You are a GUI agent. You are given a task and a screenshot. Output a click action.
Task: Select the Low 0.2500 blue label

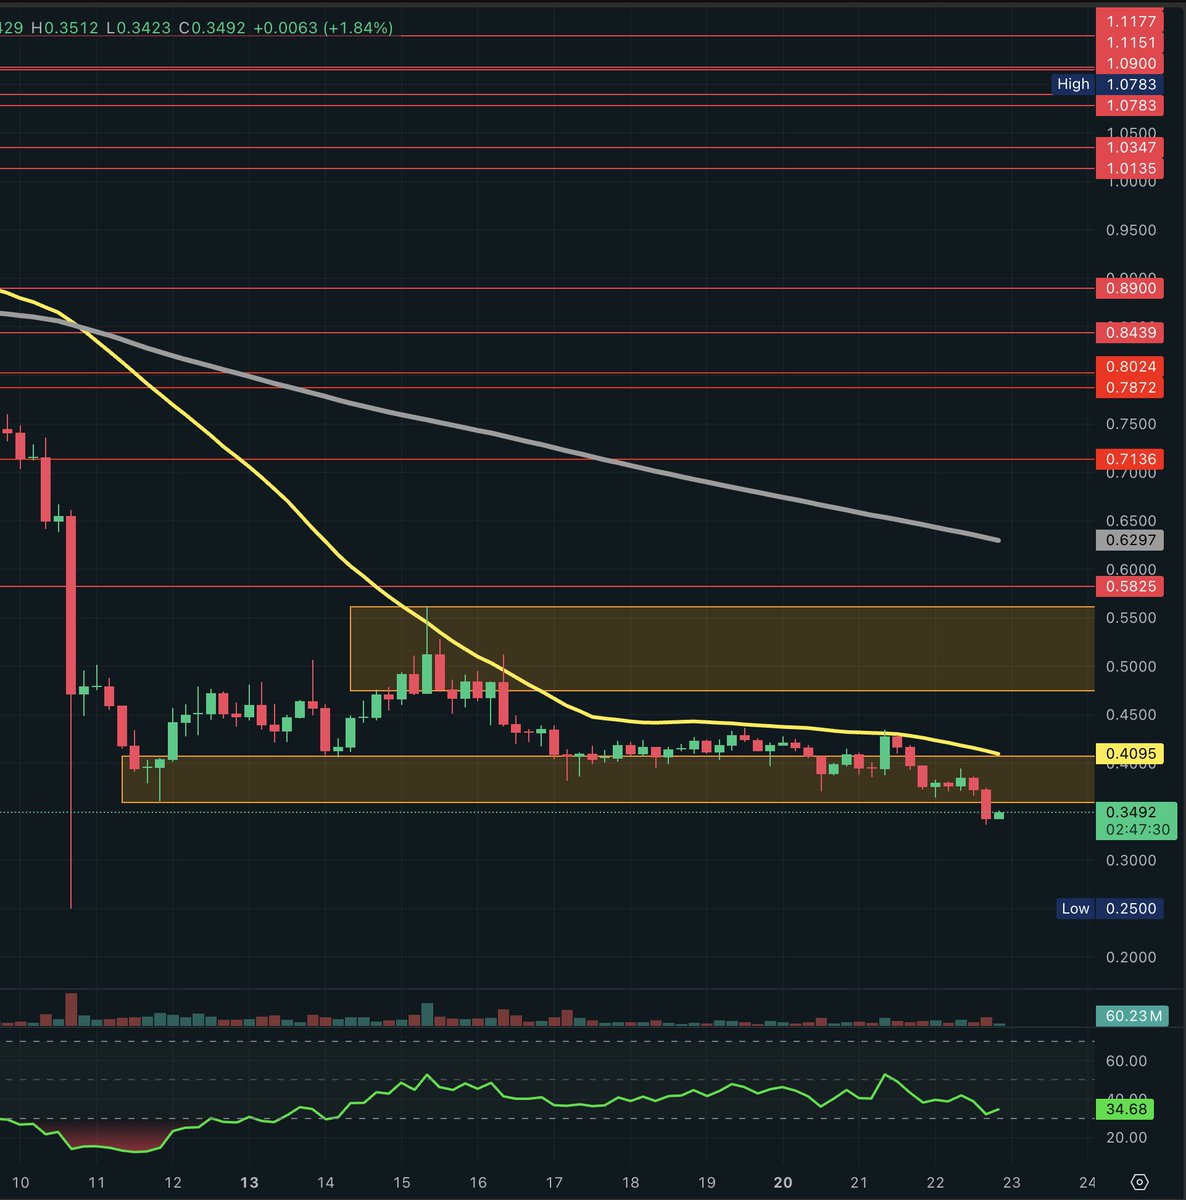1110,908
